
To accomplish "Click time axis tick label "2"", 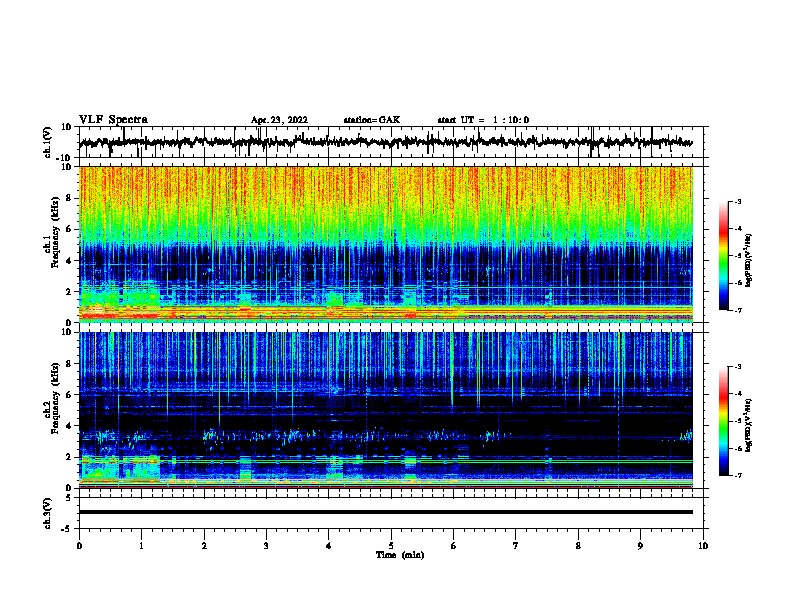I will tap(204, 546).
